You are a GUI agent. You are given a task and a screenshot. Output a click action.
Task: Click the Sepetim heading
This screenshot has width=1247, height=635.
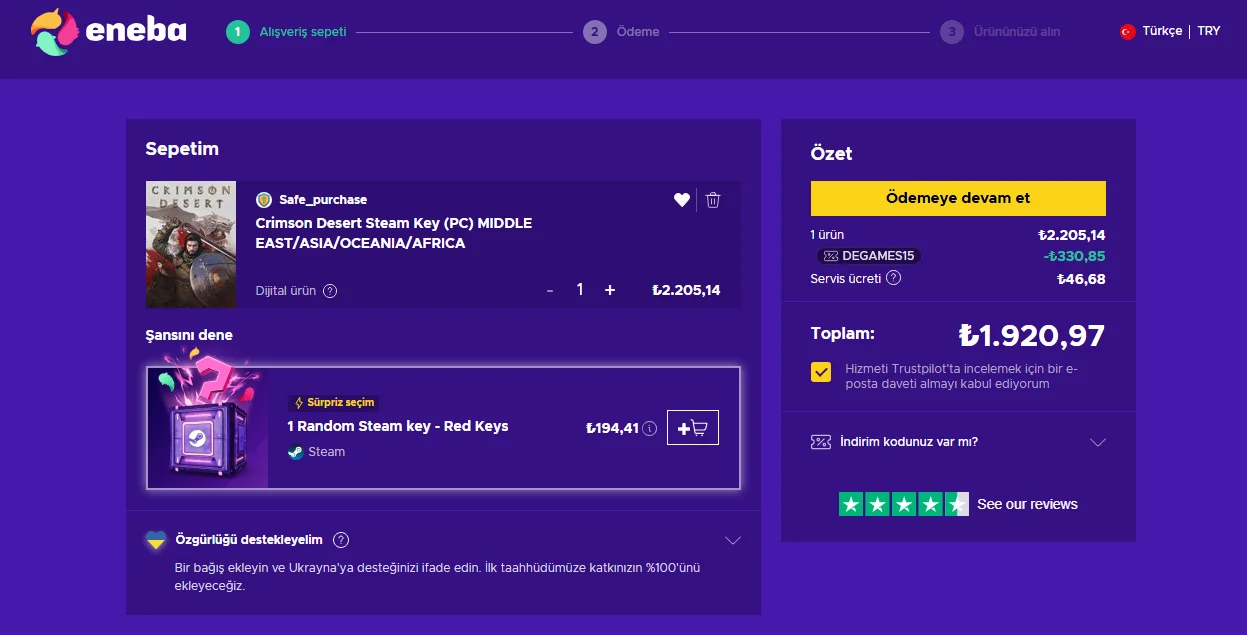click(182, 149)
